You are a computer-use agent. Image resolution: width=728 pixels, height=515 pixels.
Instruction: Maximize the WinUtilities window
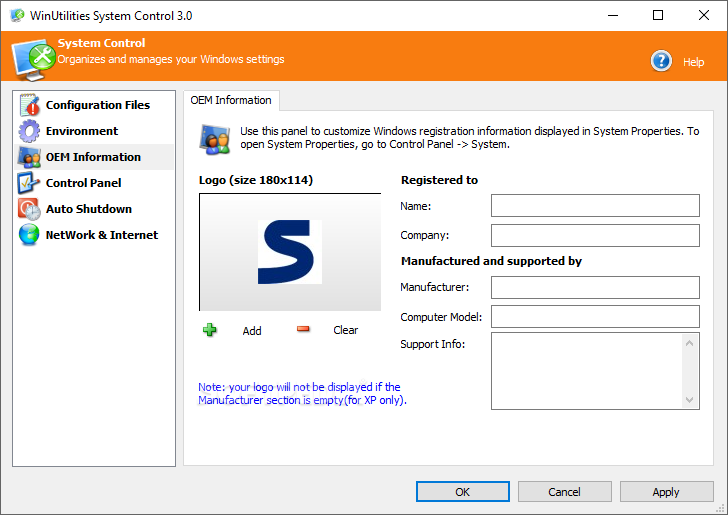point(658,15)
